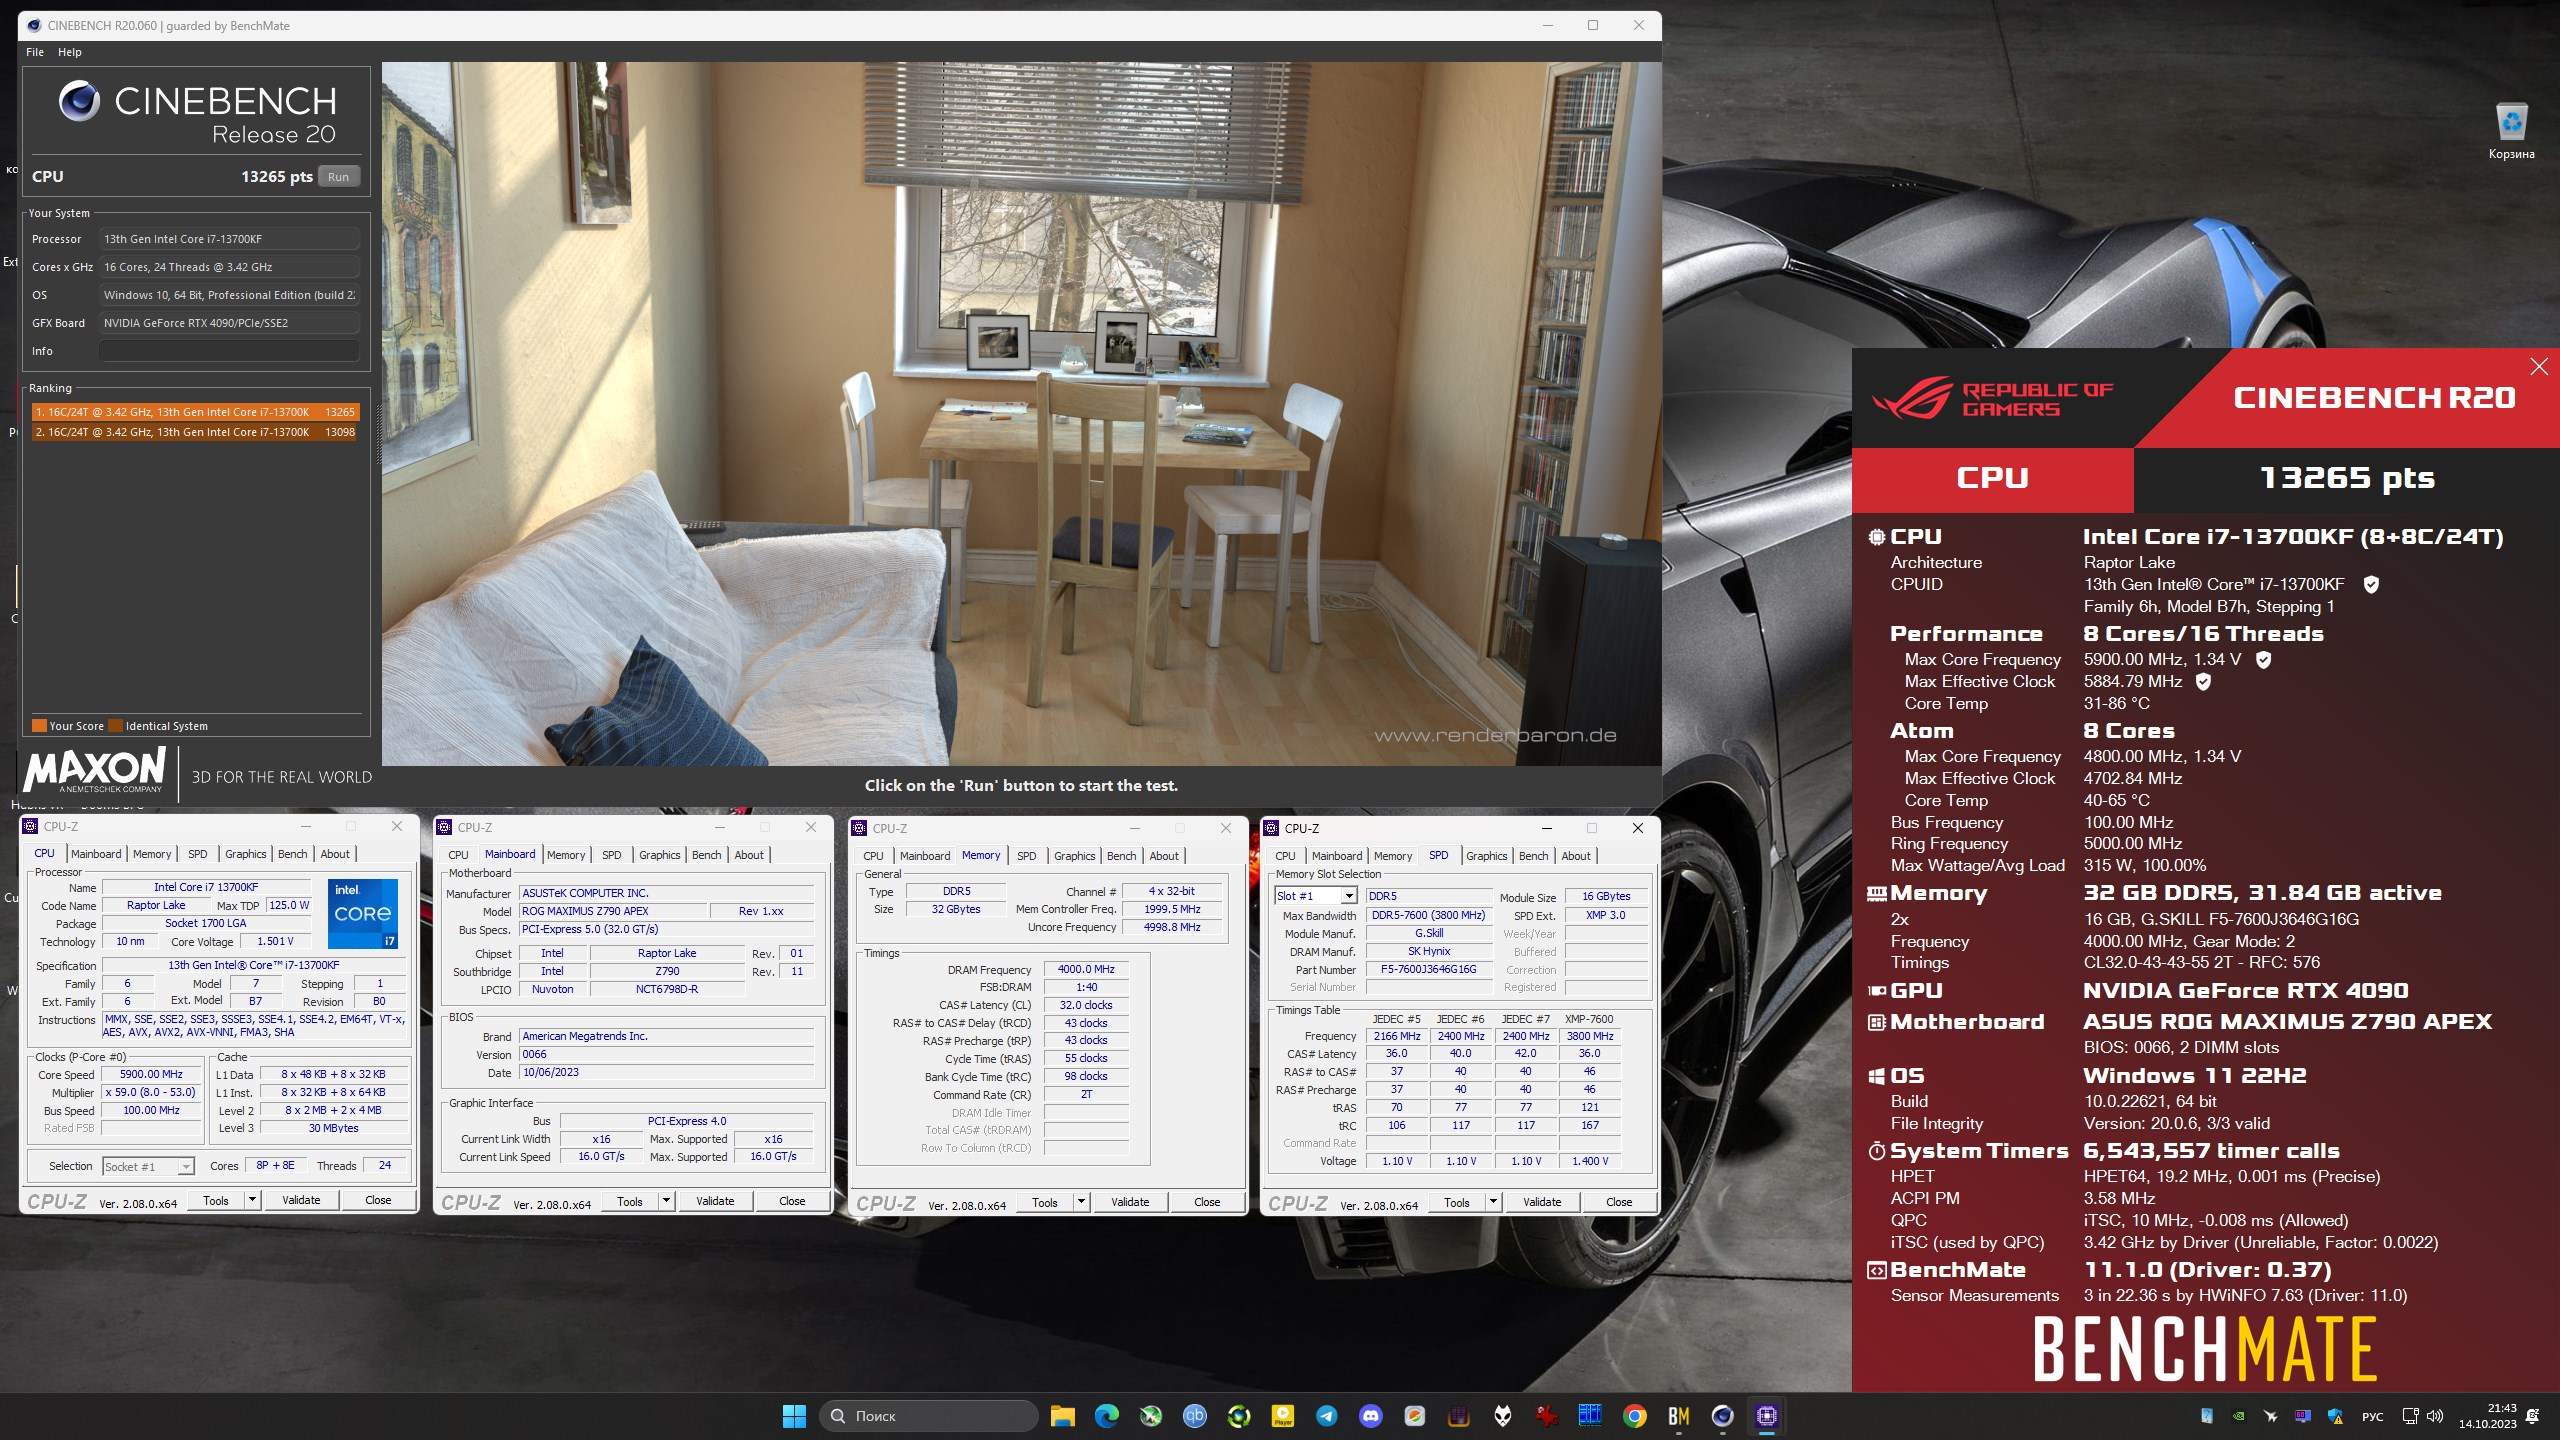Click the Multiplier value x 59.0
Screen dimensions: 2560x1440
[x=151, y=1092]
